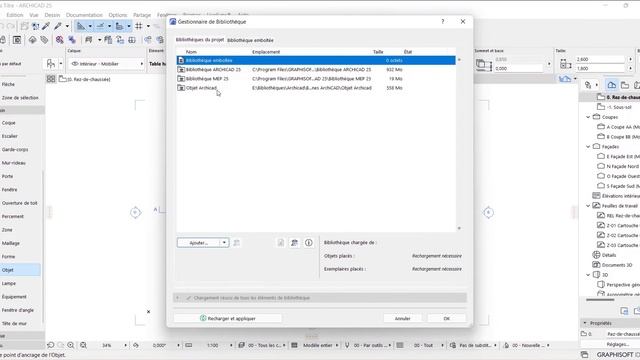Collapse the Feuilles de travail group

[x=588, y=206]
